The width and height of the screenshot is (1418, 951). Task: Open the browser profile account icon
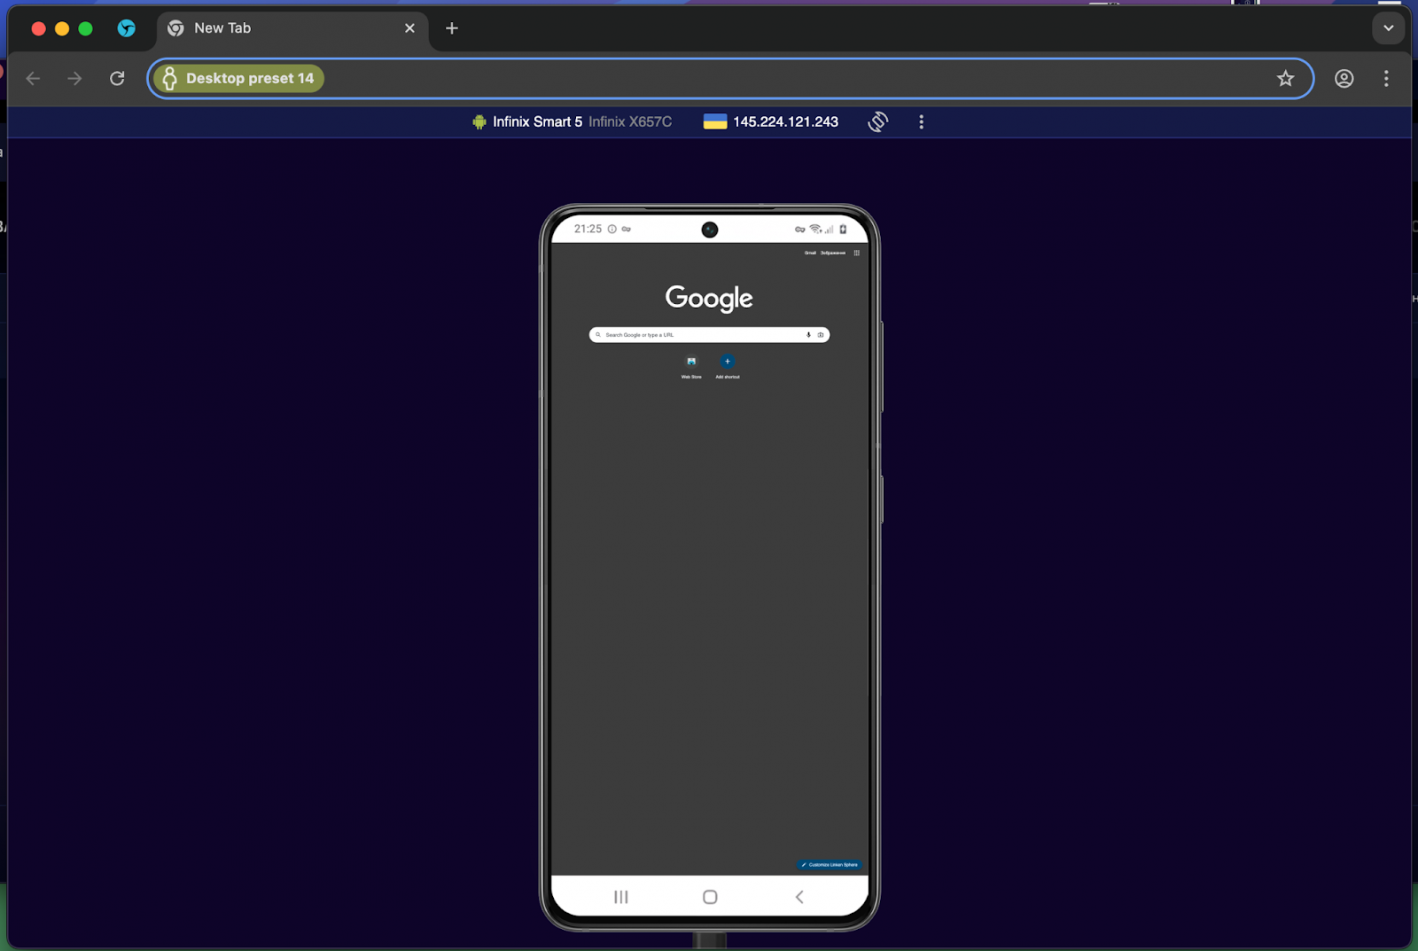(x=1344, y=78)
